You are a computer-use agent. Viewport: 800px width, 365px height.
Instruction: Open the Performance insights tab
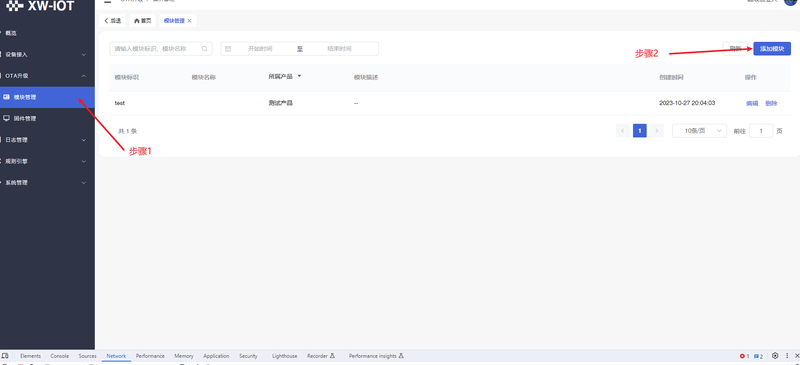coord(376,356)
